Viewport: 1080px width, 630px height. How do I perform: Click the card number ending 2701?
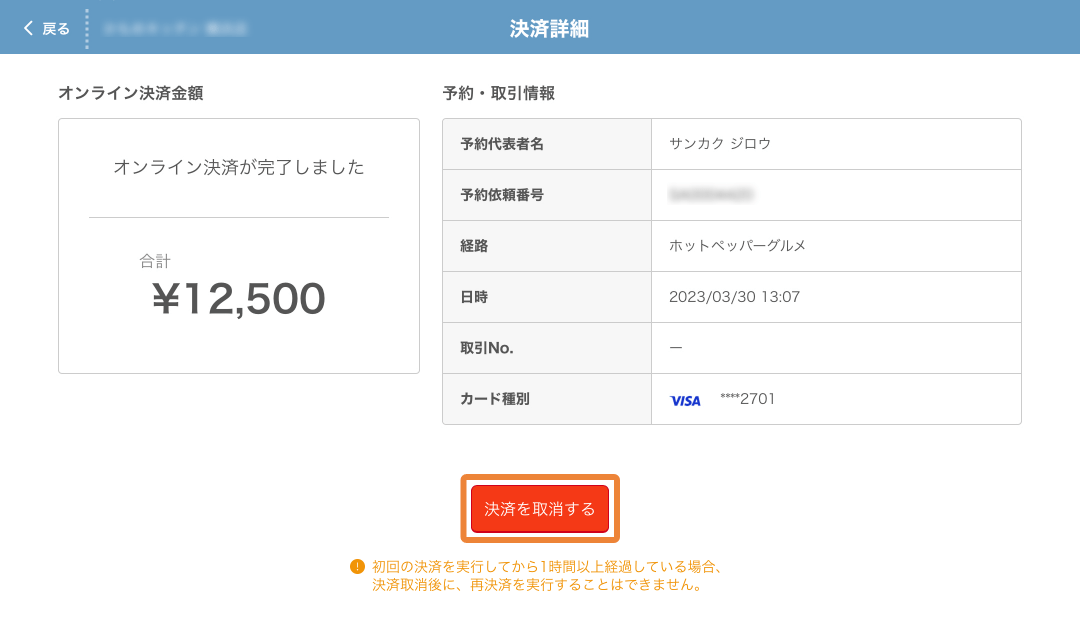pyautogui.click(x=748, y=399)
